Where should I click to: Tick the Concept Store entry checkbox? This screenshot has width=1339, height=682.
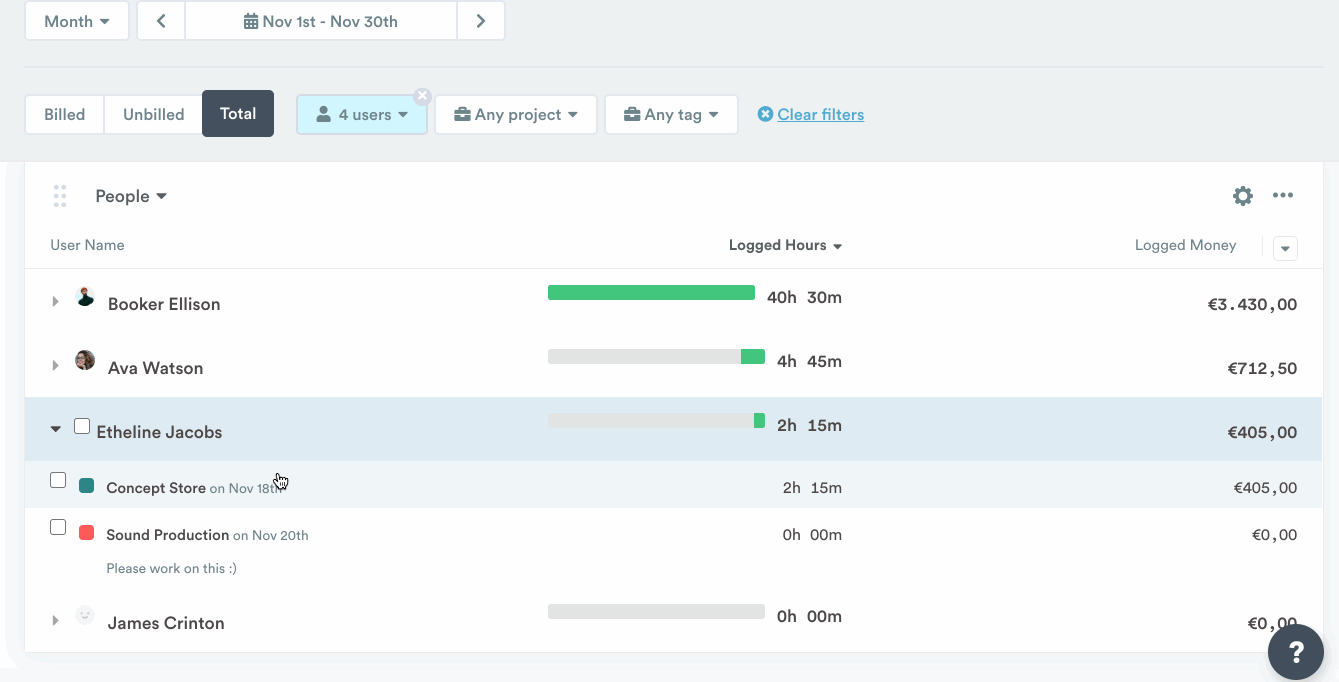click(x=58, y=481)
